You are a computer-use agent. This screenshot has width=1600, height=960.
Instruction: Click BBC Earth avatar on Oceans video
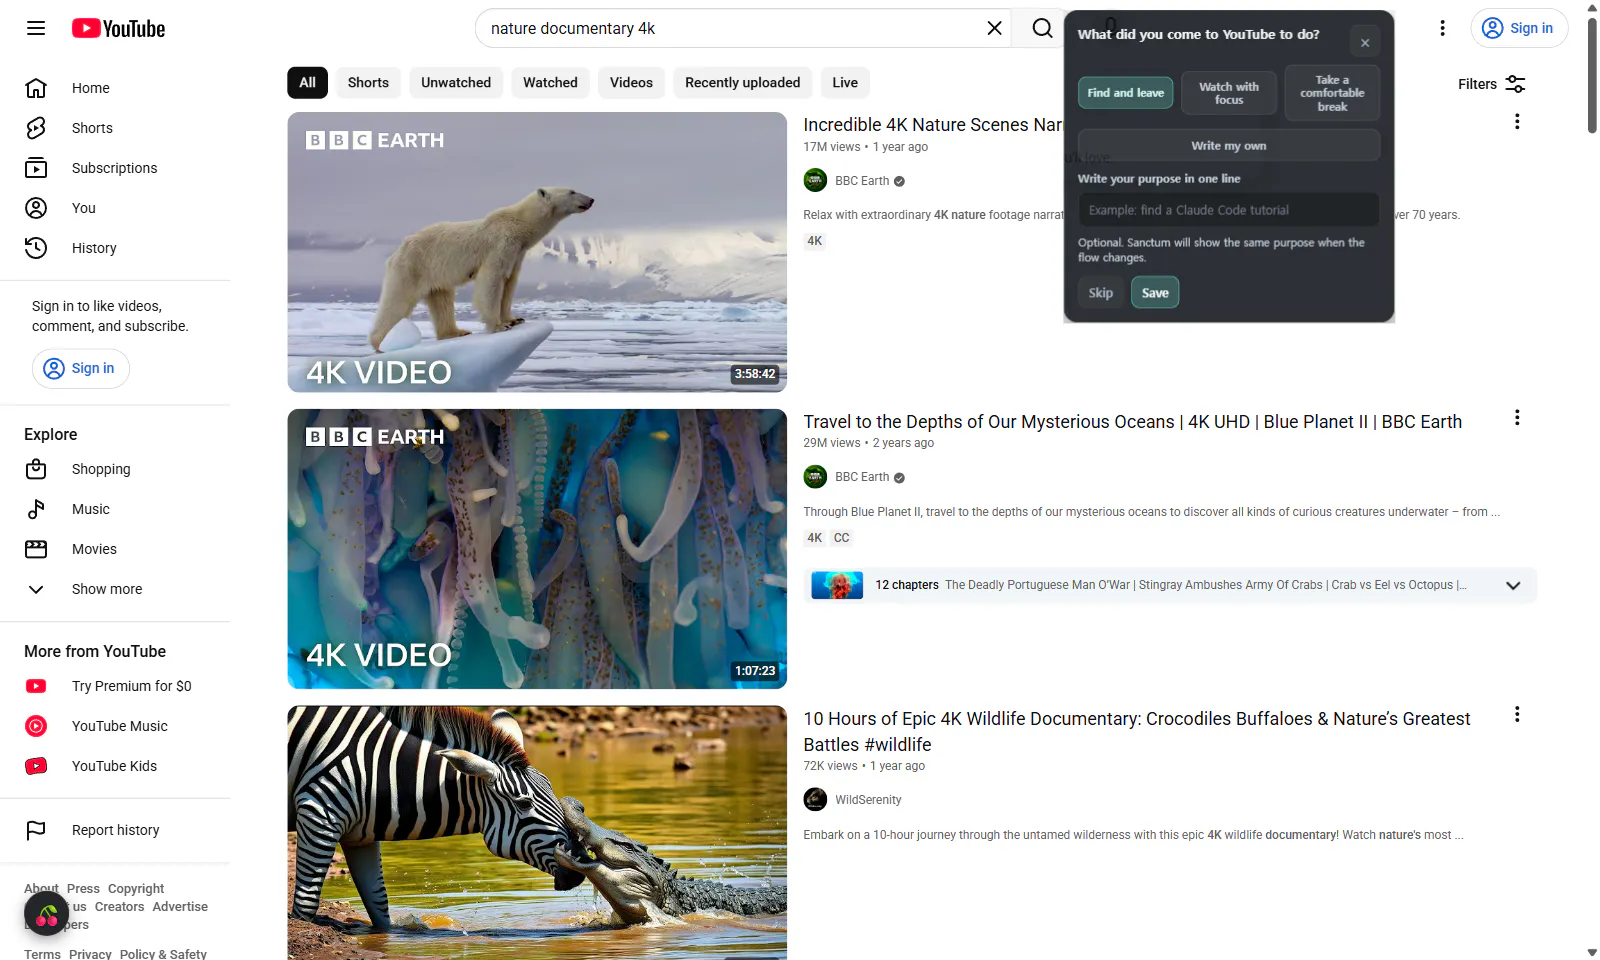(815, 477)
